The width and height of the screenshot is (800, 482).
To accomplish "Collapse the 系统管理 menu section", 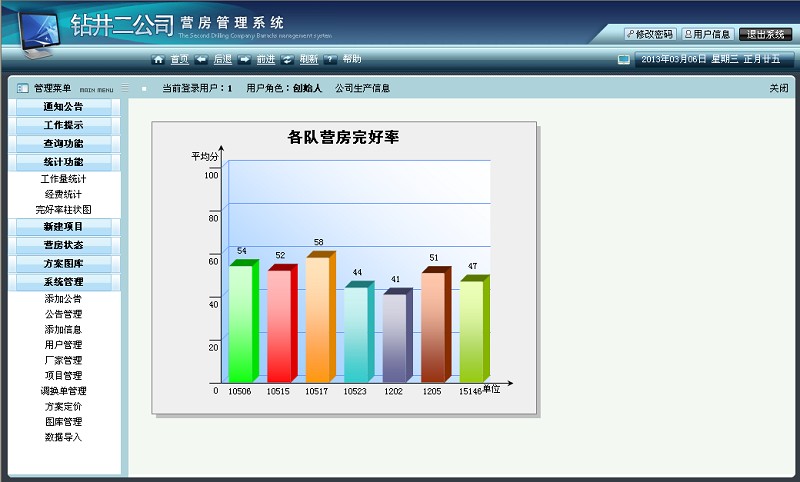I will 64,282.
